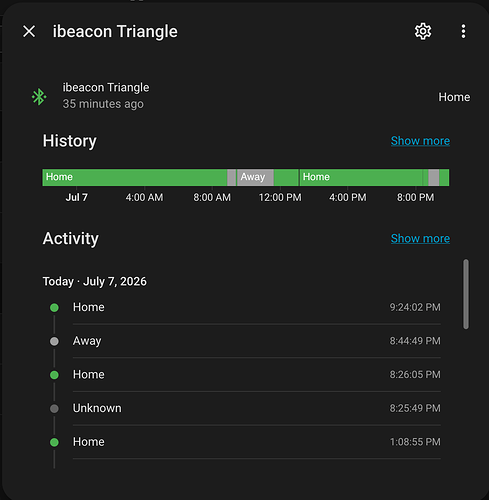Click the gray segment near 8:00 PM
The height and width of the screenshot is (500, 489).
tap(434, 177)
